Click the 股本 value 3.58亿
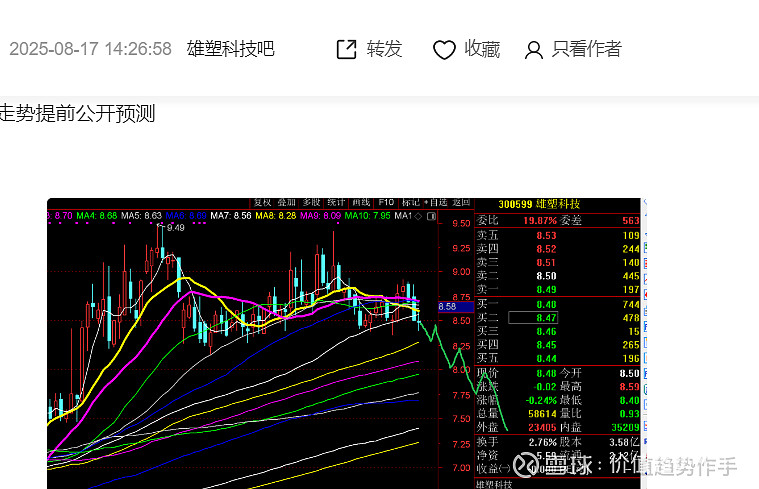Screen dimensions: 759x489 click(x=624, y=442)
